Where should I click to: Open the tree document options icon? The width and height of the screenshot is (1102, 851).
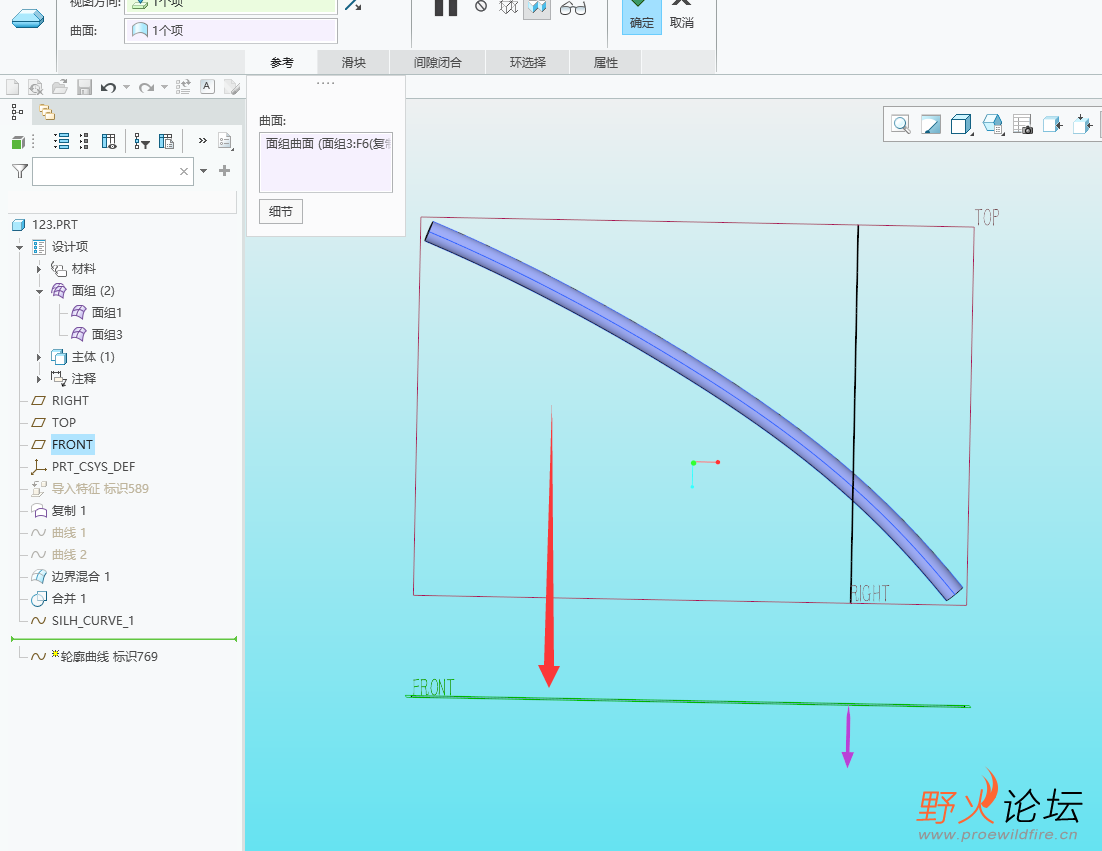225,141
